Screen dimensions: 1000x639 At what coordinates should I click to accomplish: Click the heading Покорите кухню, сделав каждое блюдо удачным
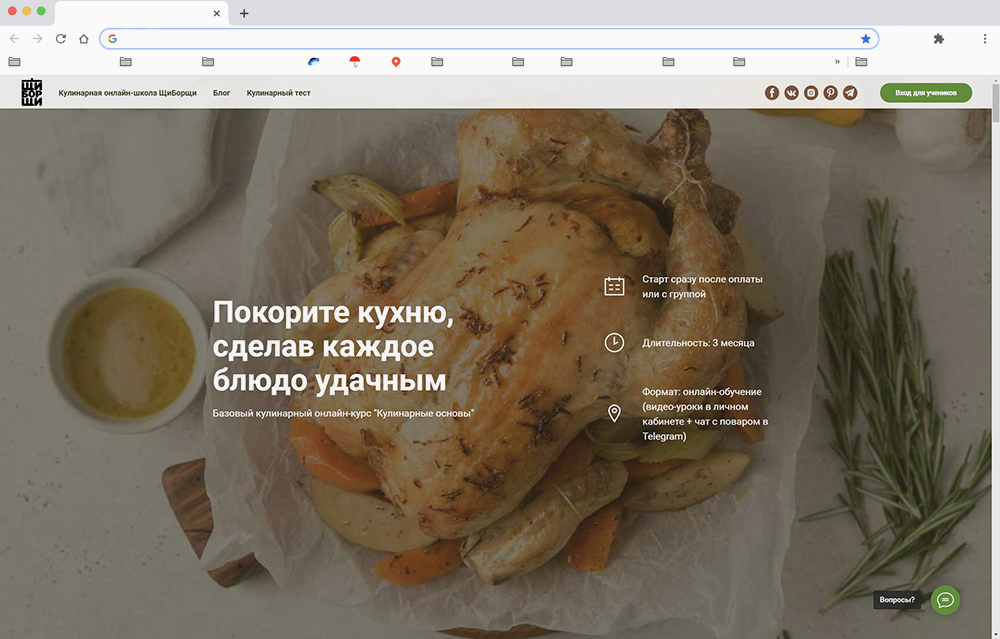333,346
